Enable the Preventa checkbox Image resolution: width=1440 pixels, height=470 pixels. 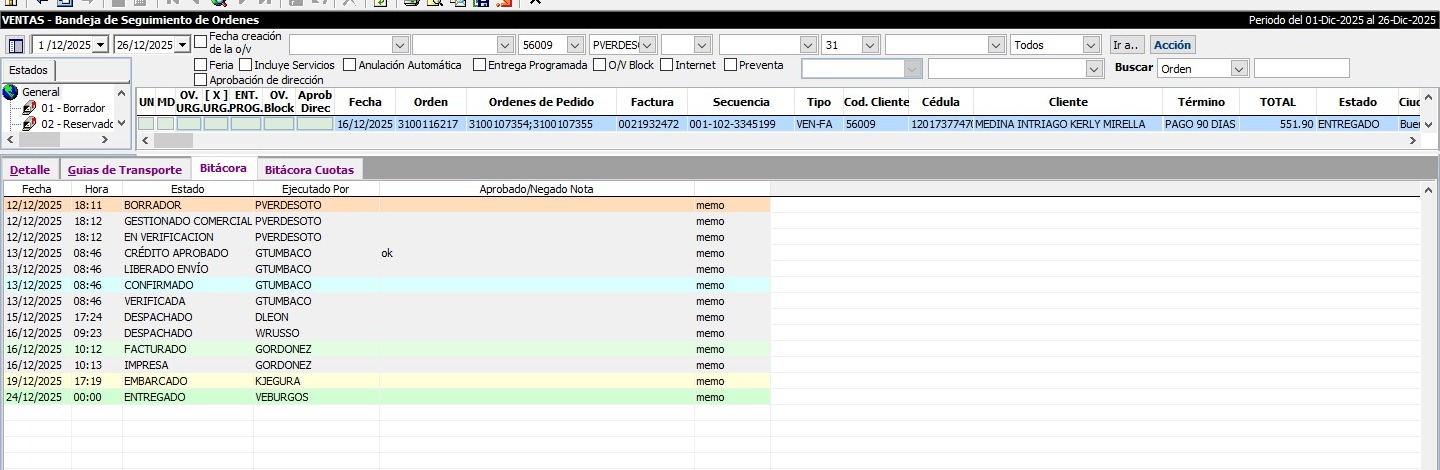coord(730,65)
